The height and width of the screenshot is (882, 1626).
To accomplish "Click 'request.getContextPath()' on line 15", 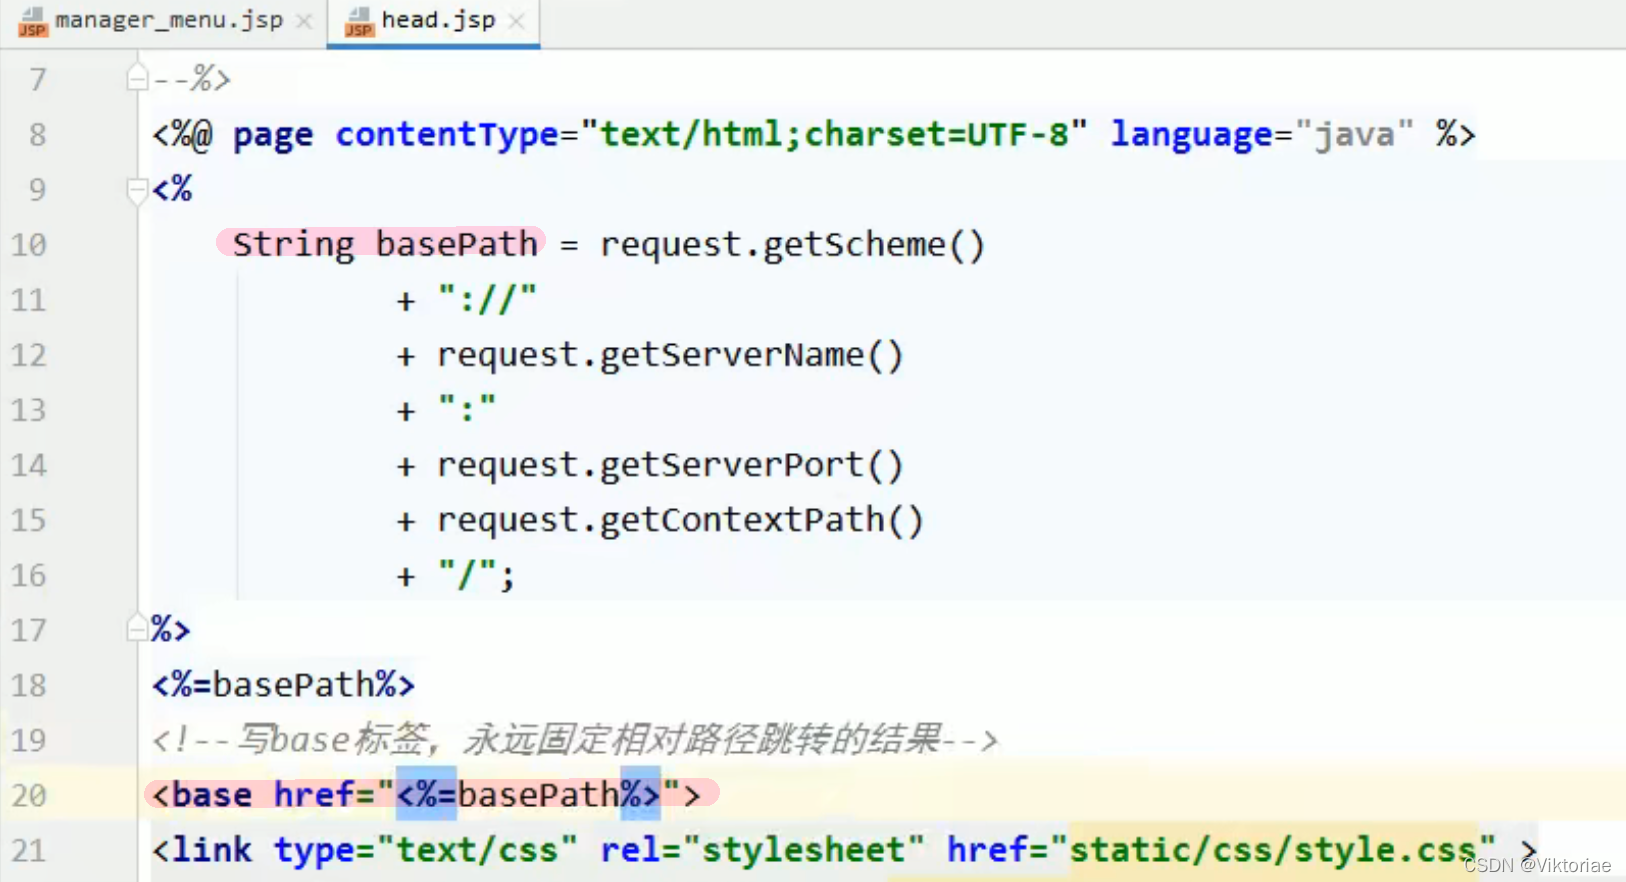I will (x=680, y=519).
